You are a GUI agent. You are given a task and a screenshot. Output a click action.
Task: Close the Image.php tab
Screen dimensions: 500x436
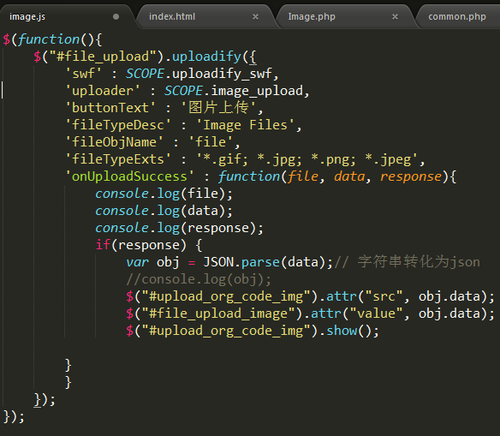tap(395, 17)
